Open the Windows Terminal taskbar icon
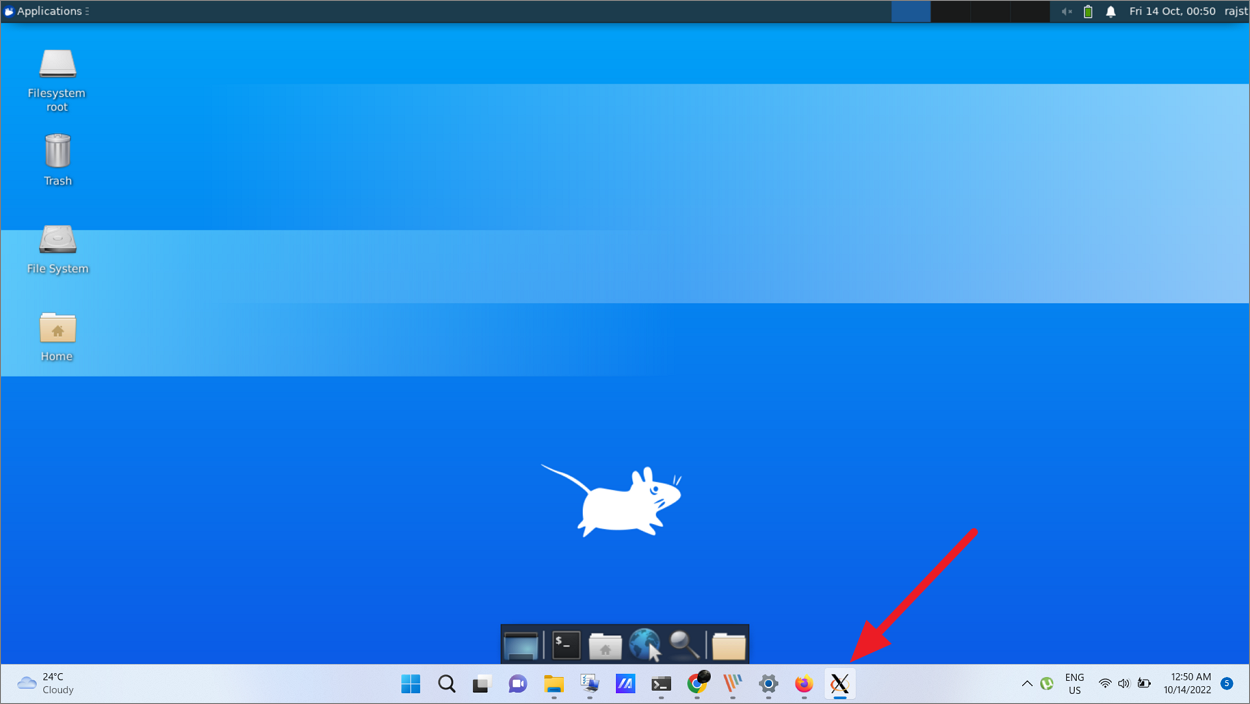The image size is (1250, 704). click(x=661, y=684)
